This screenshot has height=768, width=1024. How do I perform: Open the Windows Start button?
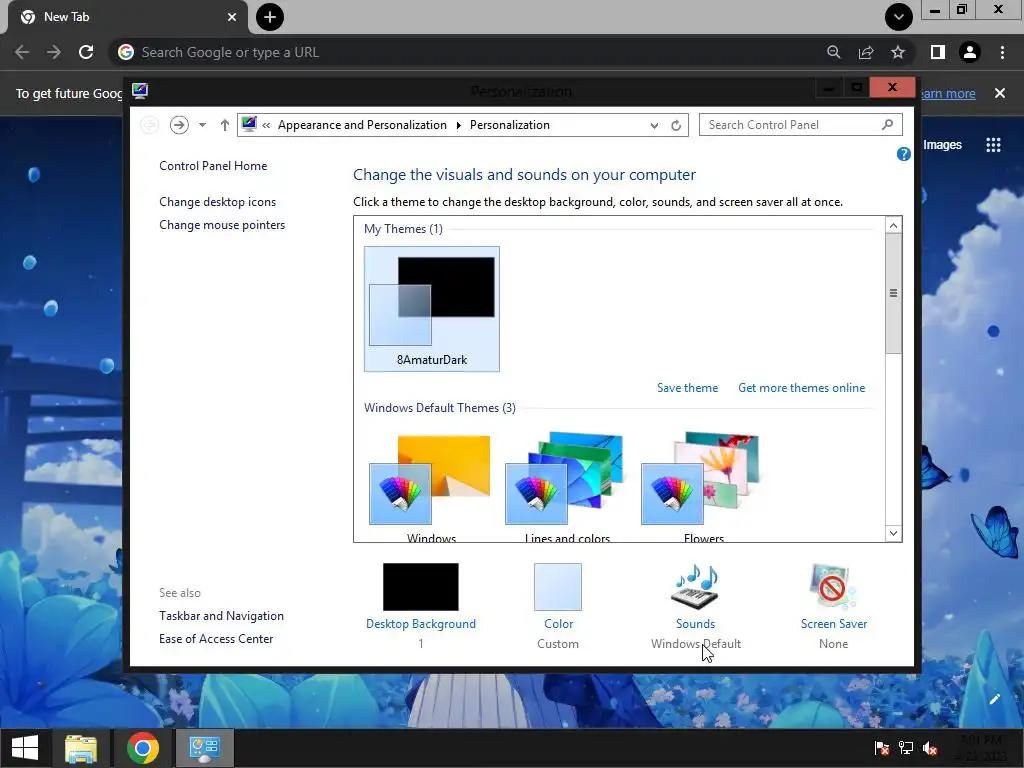[25, 748]
